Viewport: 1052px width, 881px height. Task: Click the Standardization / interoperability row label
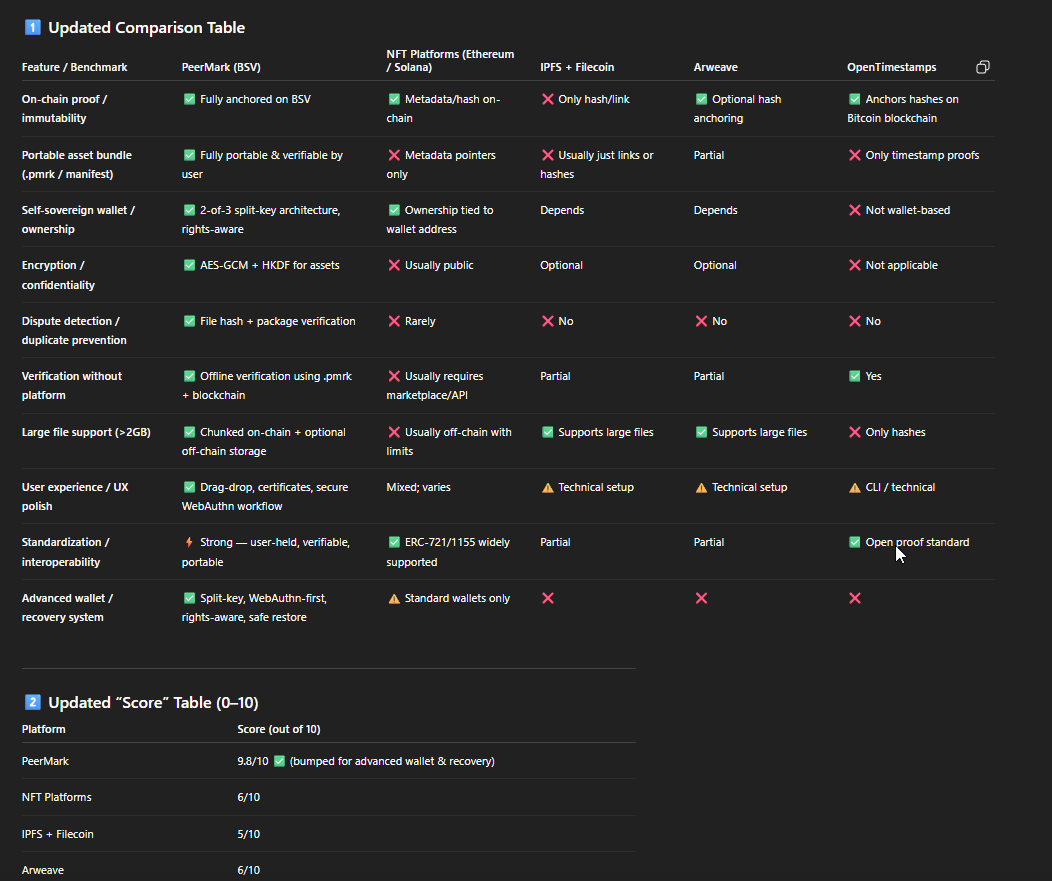pyautogui.click(x=65, y=552)
